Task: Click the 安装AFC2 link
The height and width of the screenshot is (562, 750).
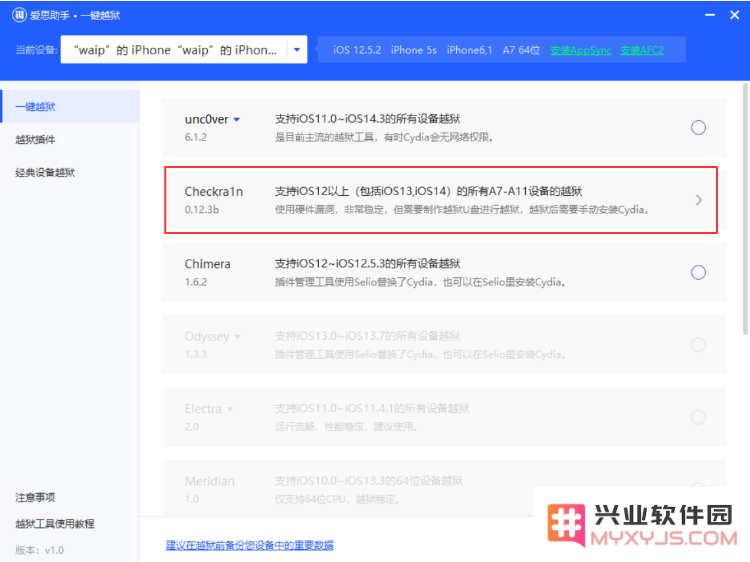Action: pyautogui.click(x=642, y=50)
